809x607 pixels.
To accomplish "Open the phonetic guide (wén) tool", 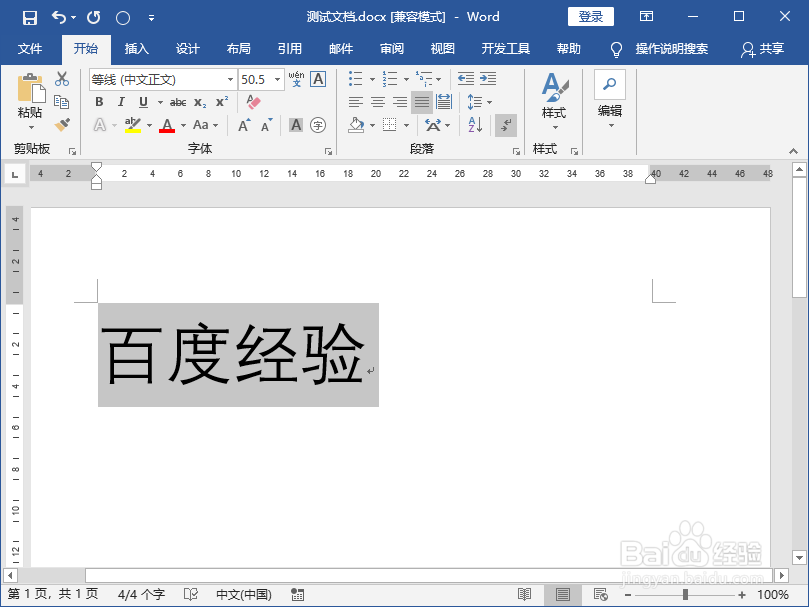I will pos(296,79).
